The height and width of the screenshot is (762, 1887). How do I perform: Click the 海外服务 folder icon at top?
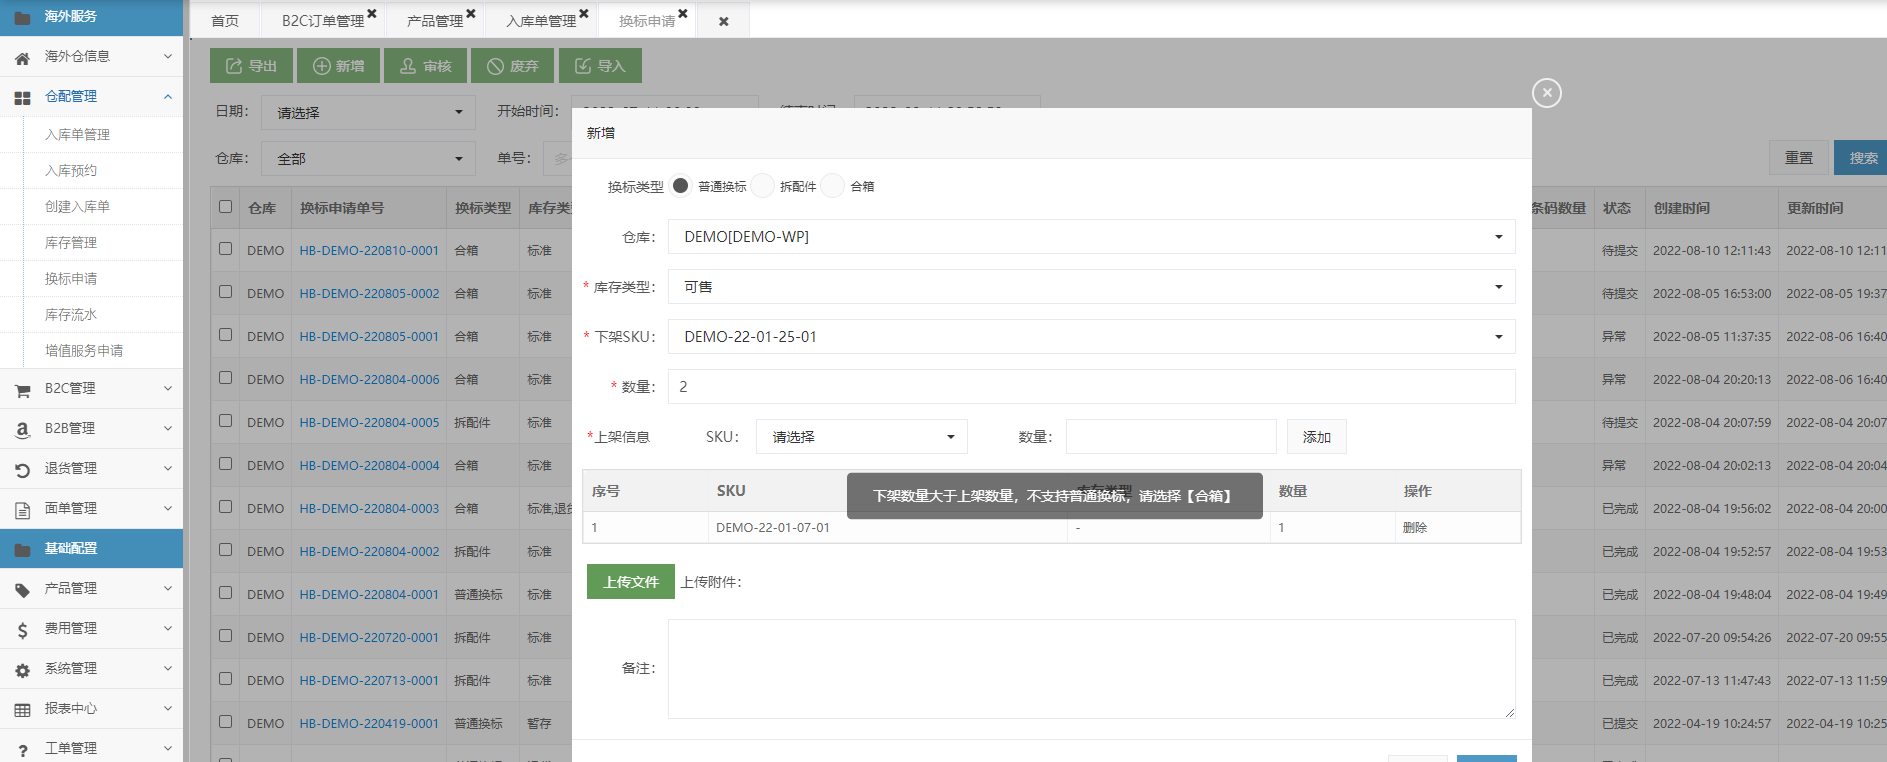22,17
